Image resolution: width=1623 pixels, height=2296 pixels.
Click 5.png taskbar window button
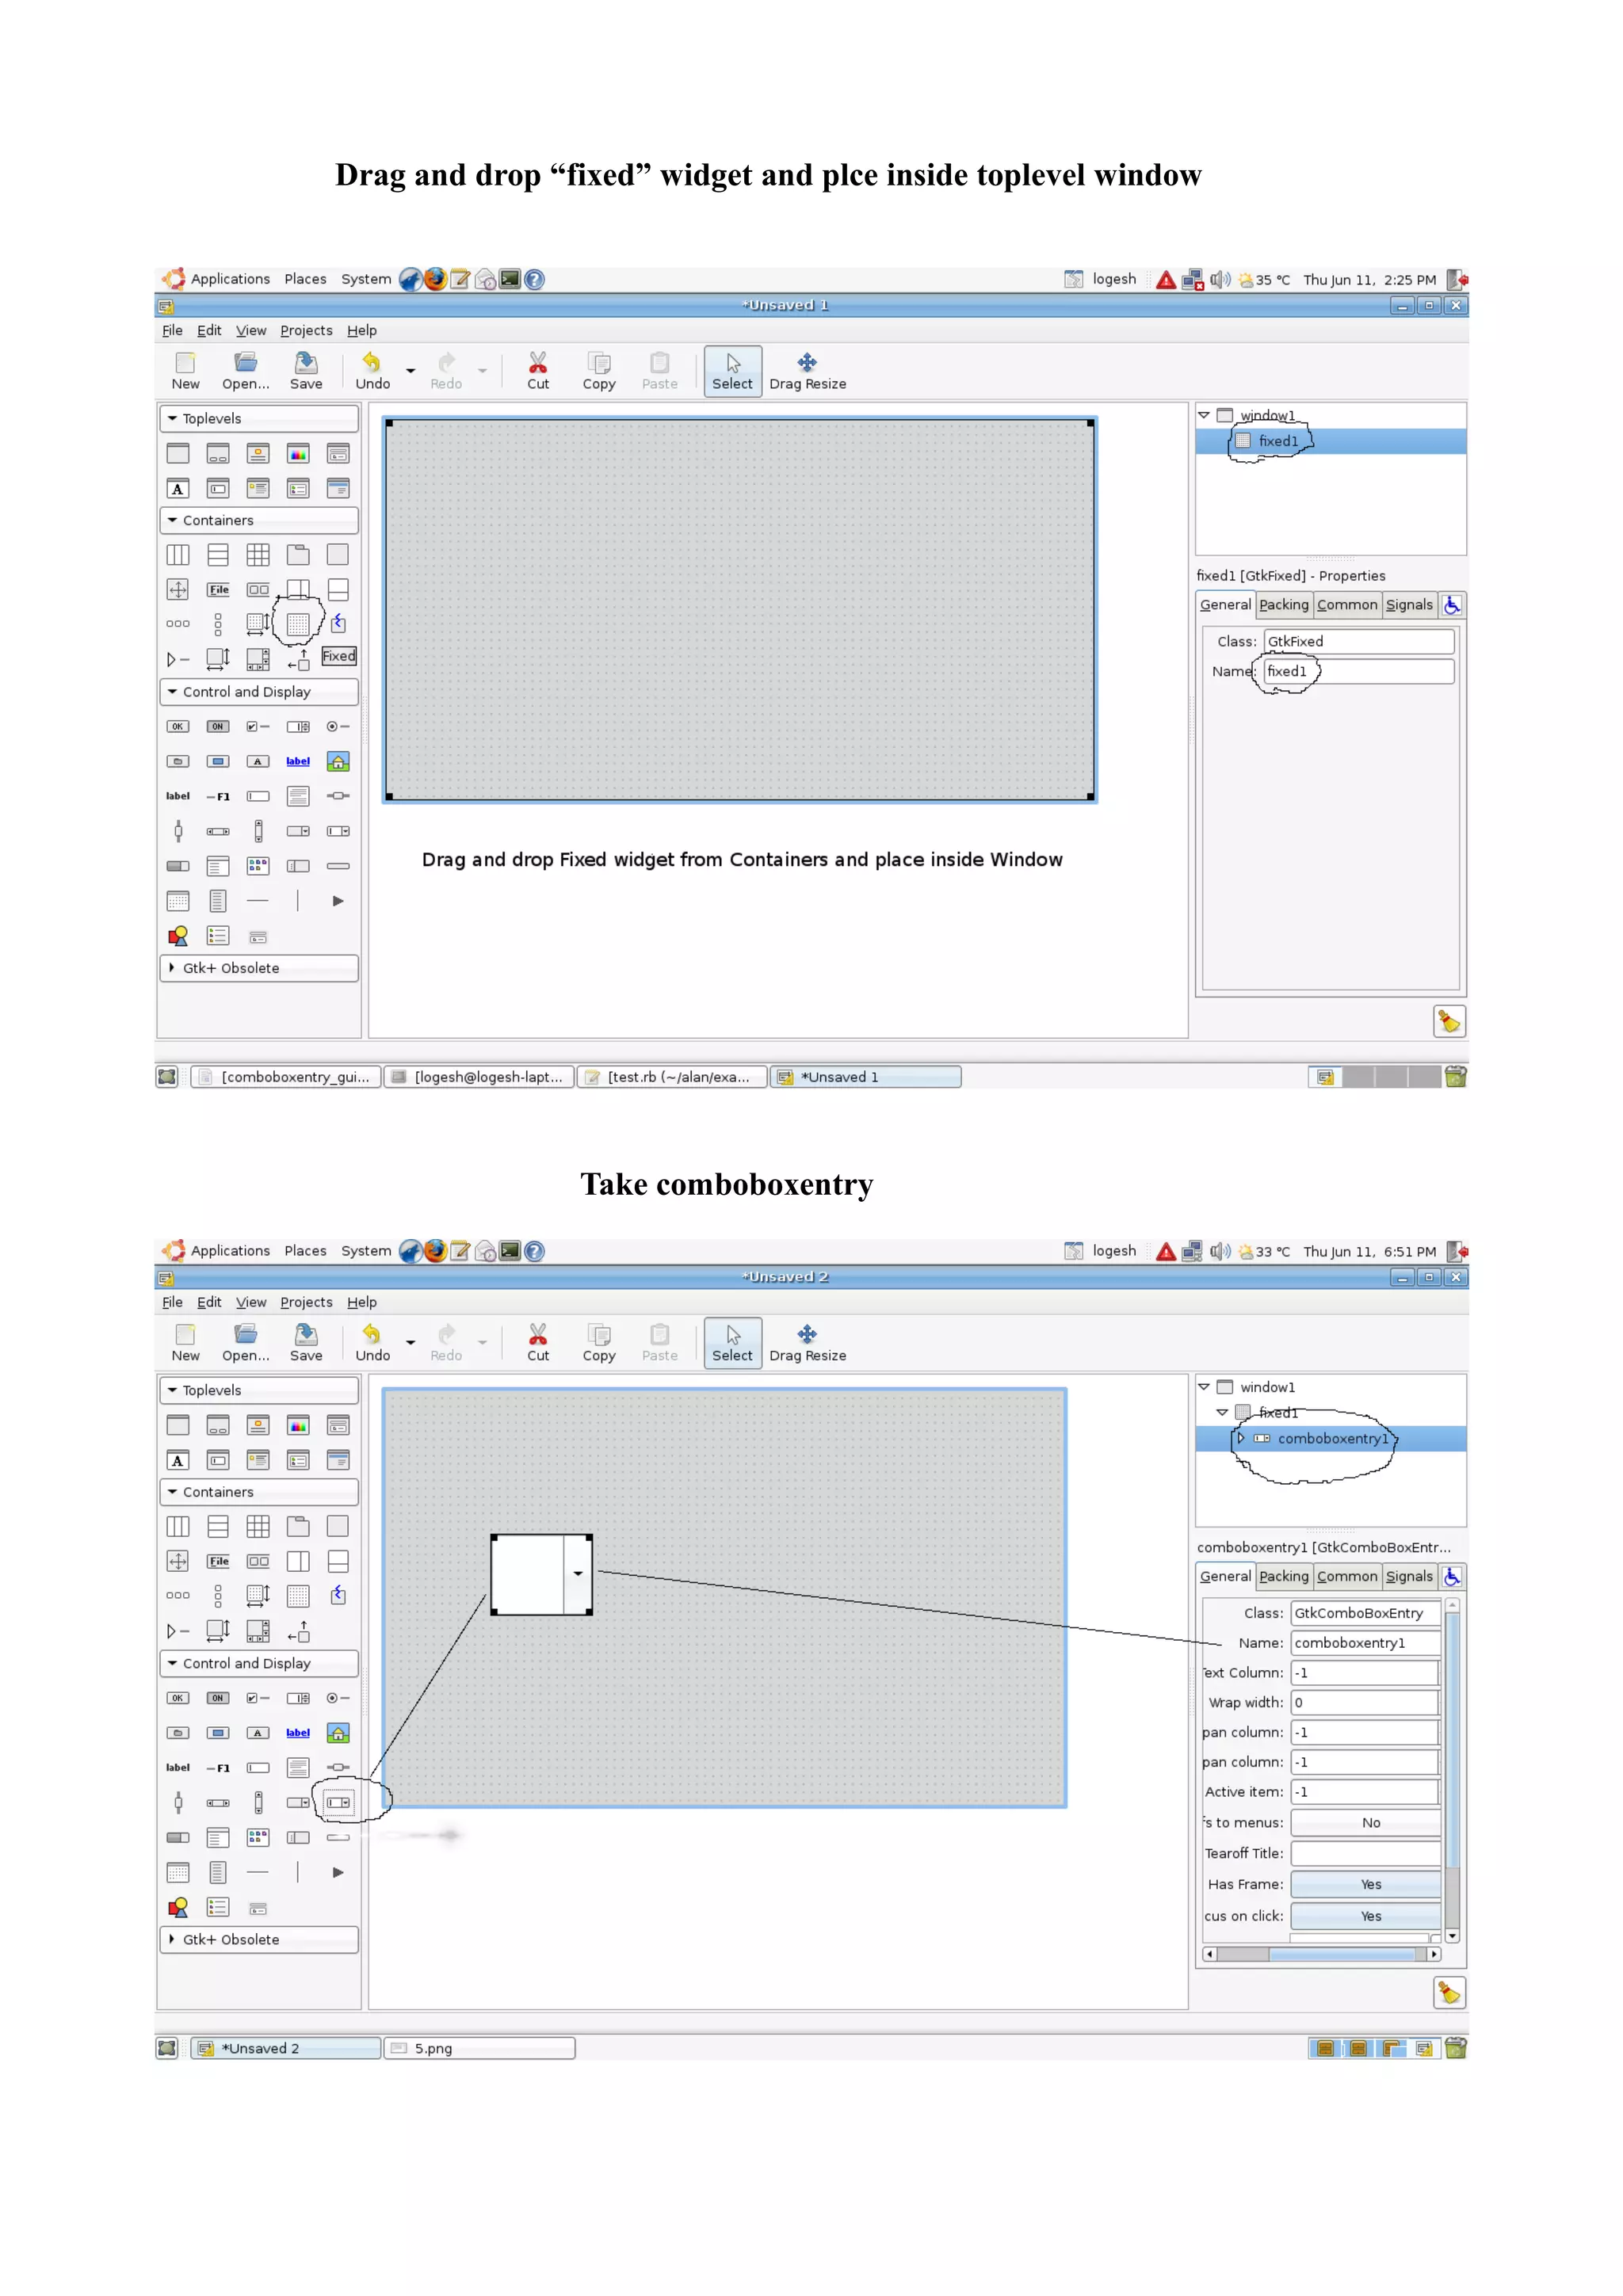(480, 2048)
